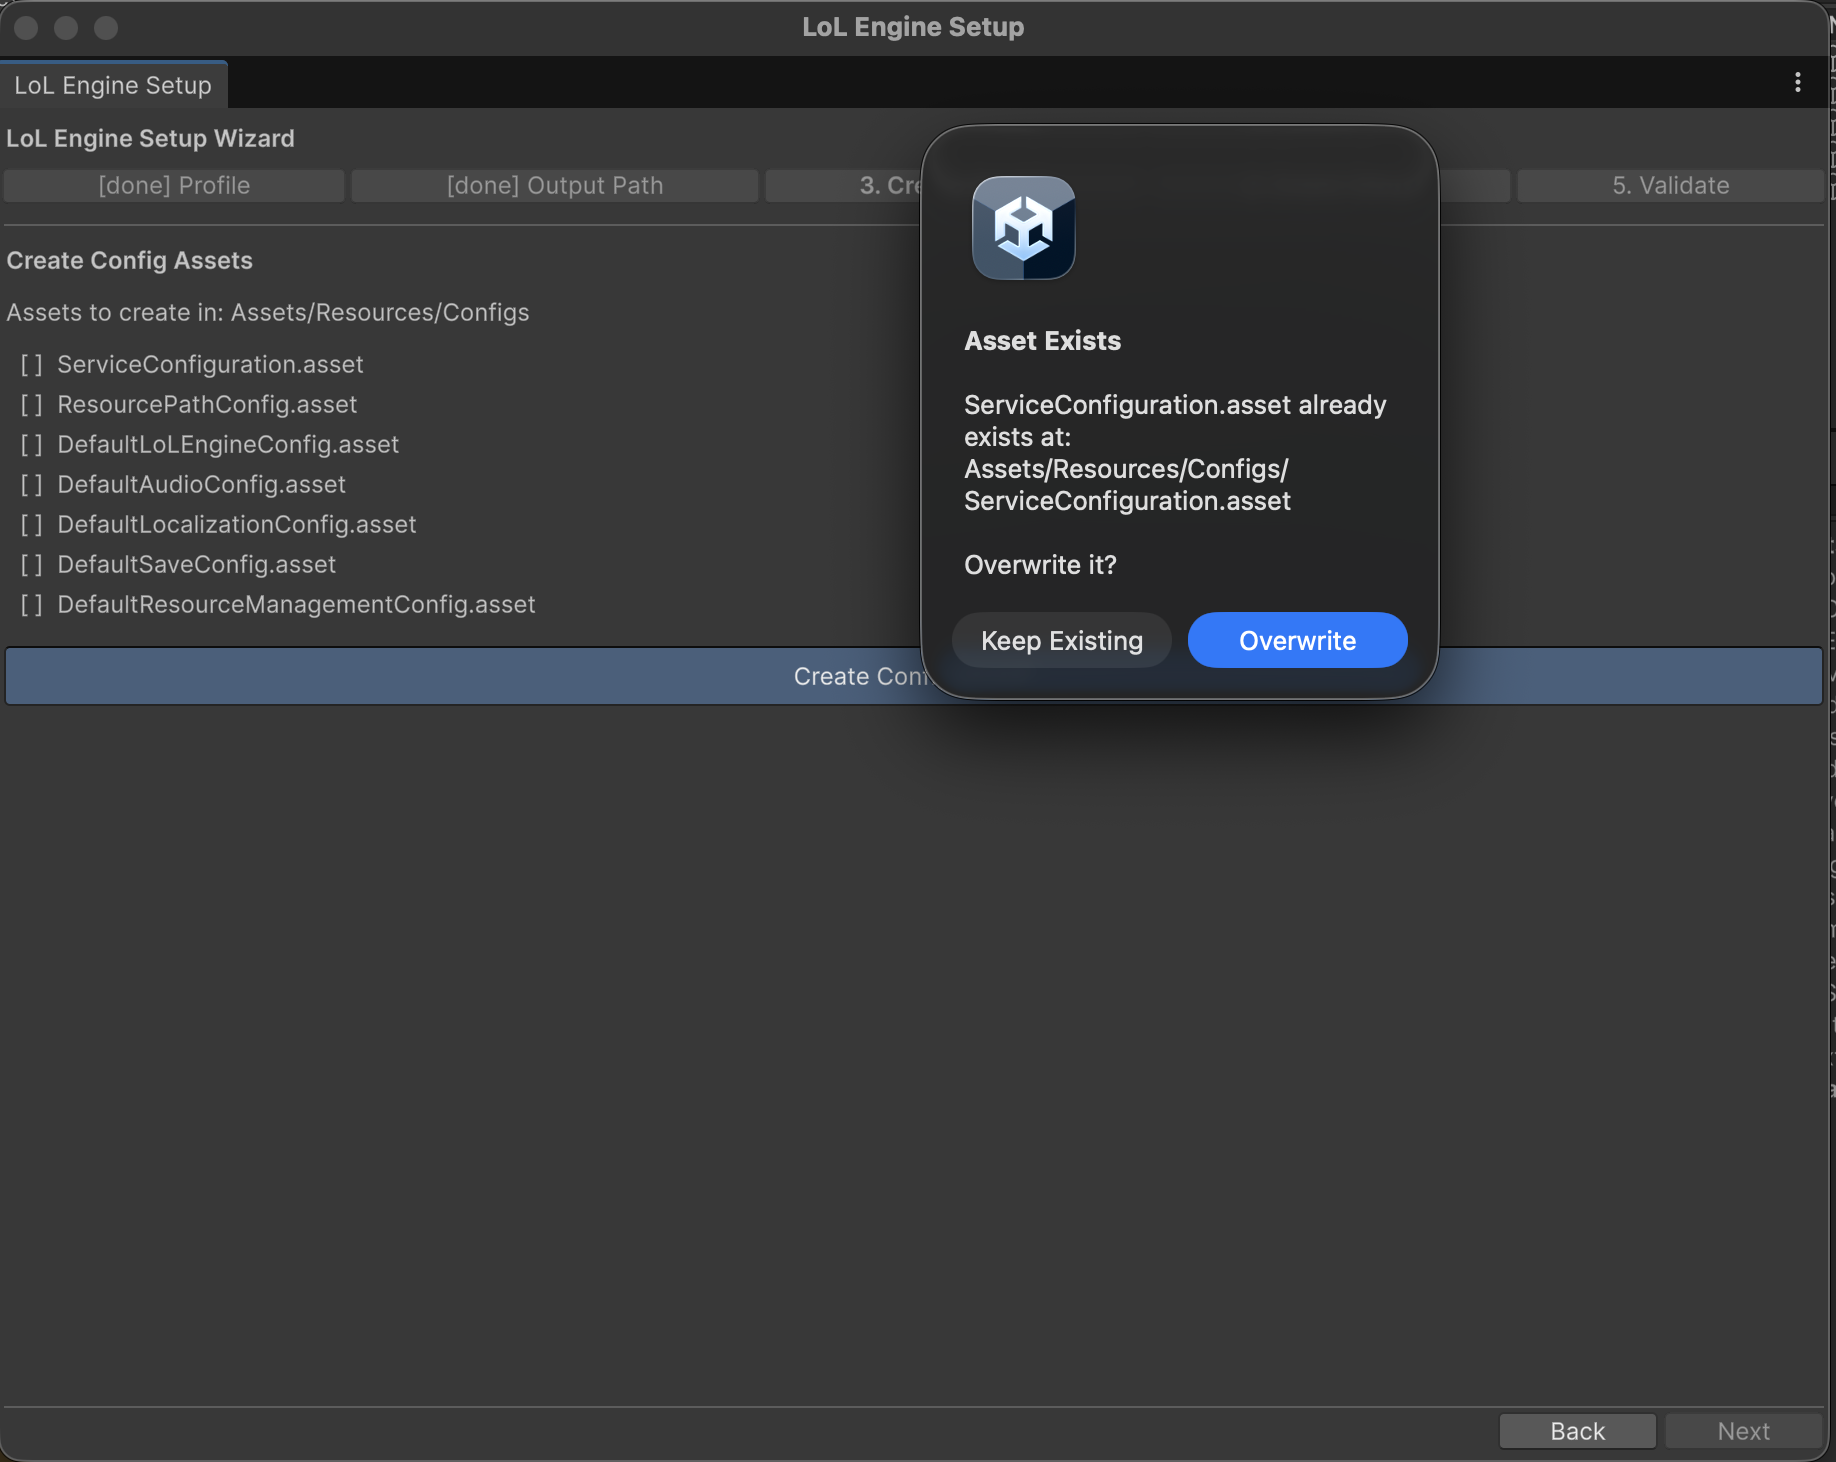Select the LoL Engine Setup tab
1836x1462 pixels.
[113, 85]
